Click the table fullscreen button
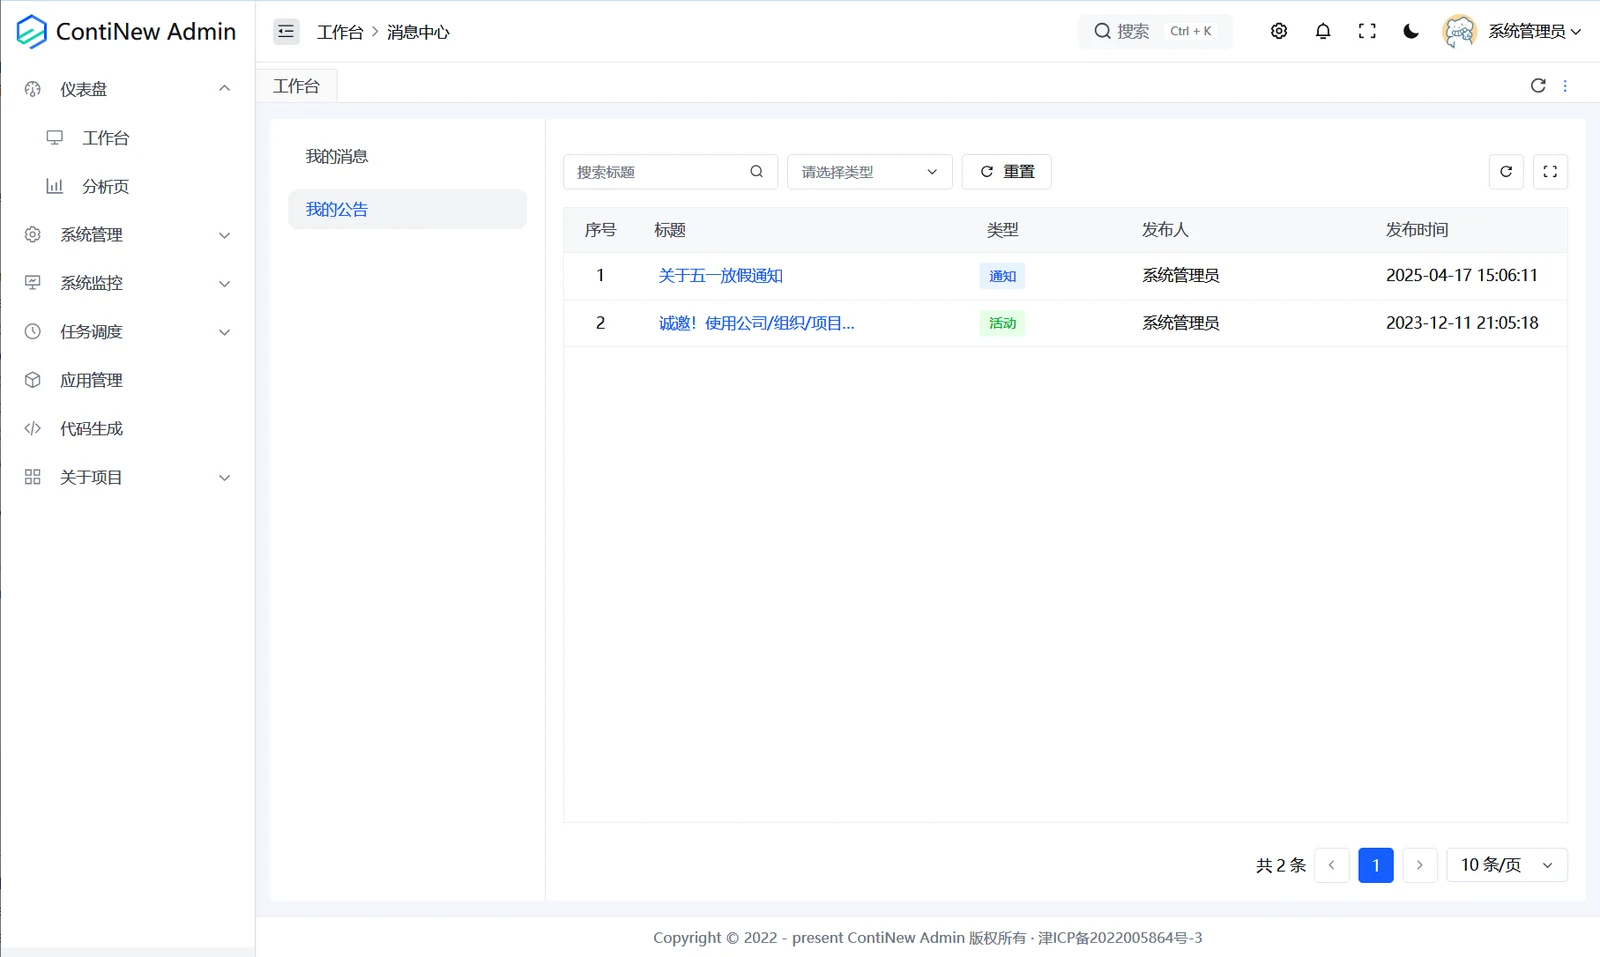The image size is (1600, 957). tap(1550, 171)
